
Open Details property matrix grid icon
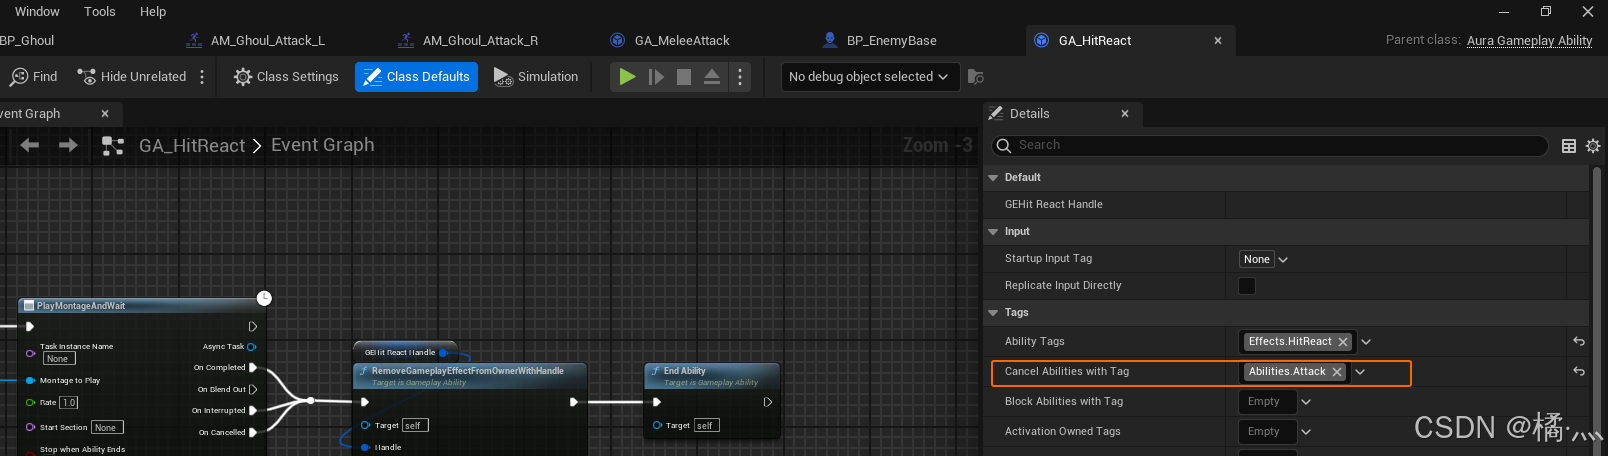(1569, 146)
